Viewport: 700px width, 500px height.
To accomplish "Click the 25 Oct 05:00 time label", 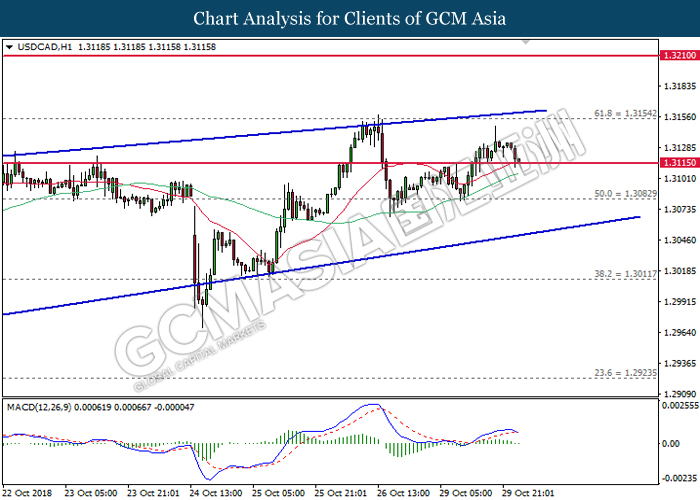I will click(x=279, y=493).
